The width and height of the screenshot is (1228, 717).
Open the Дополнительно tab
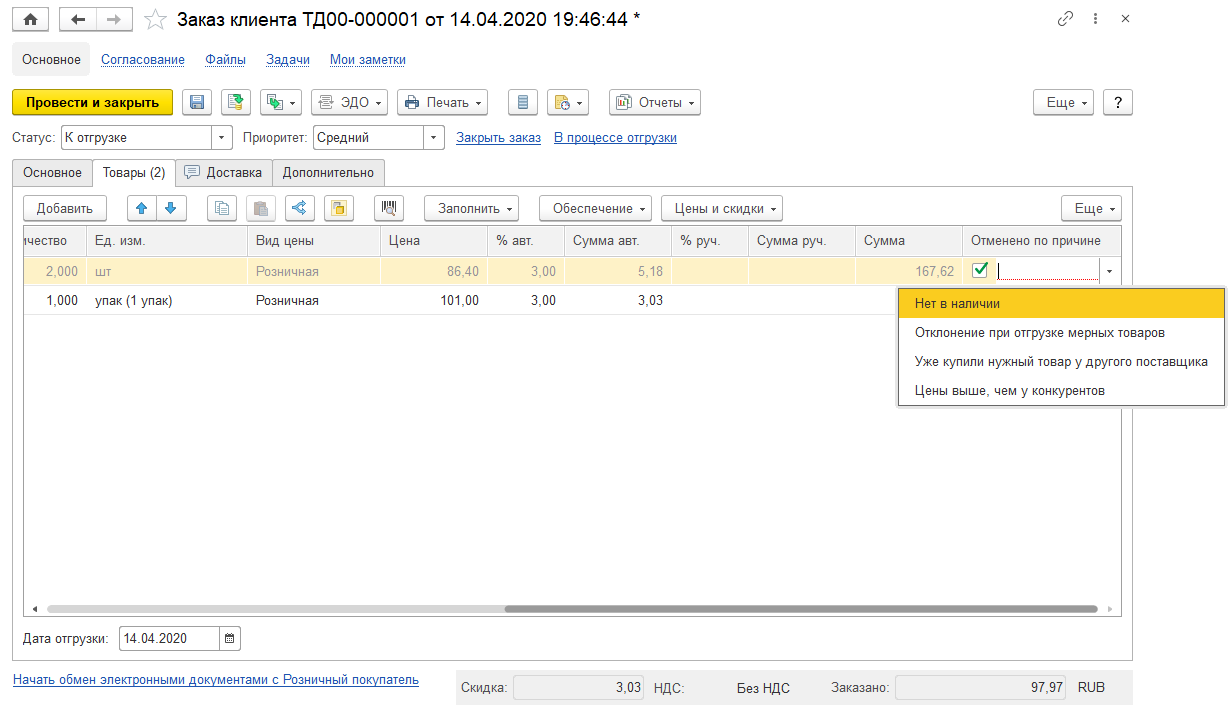point(328,172)
